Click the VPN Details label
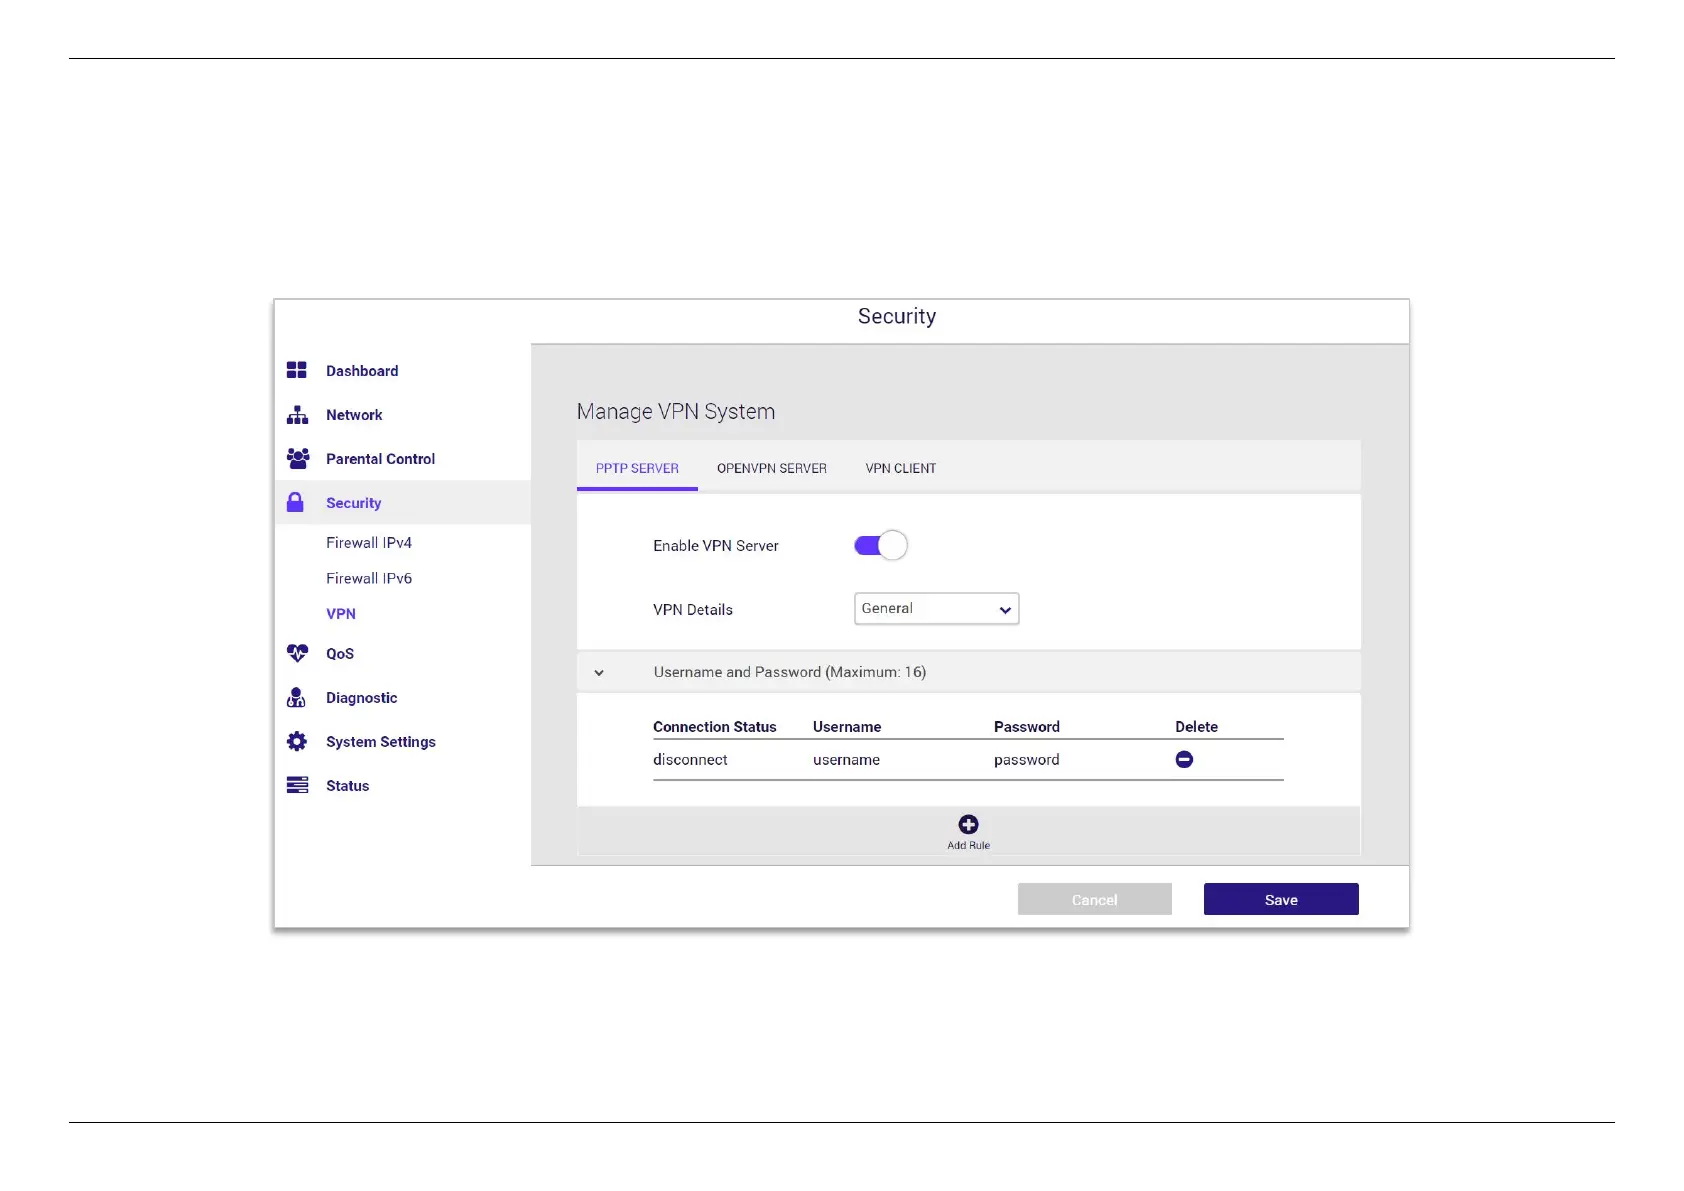This screenshot has height=1191, width=1684. coord(693,609)
